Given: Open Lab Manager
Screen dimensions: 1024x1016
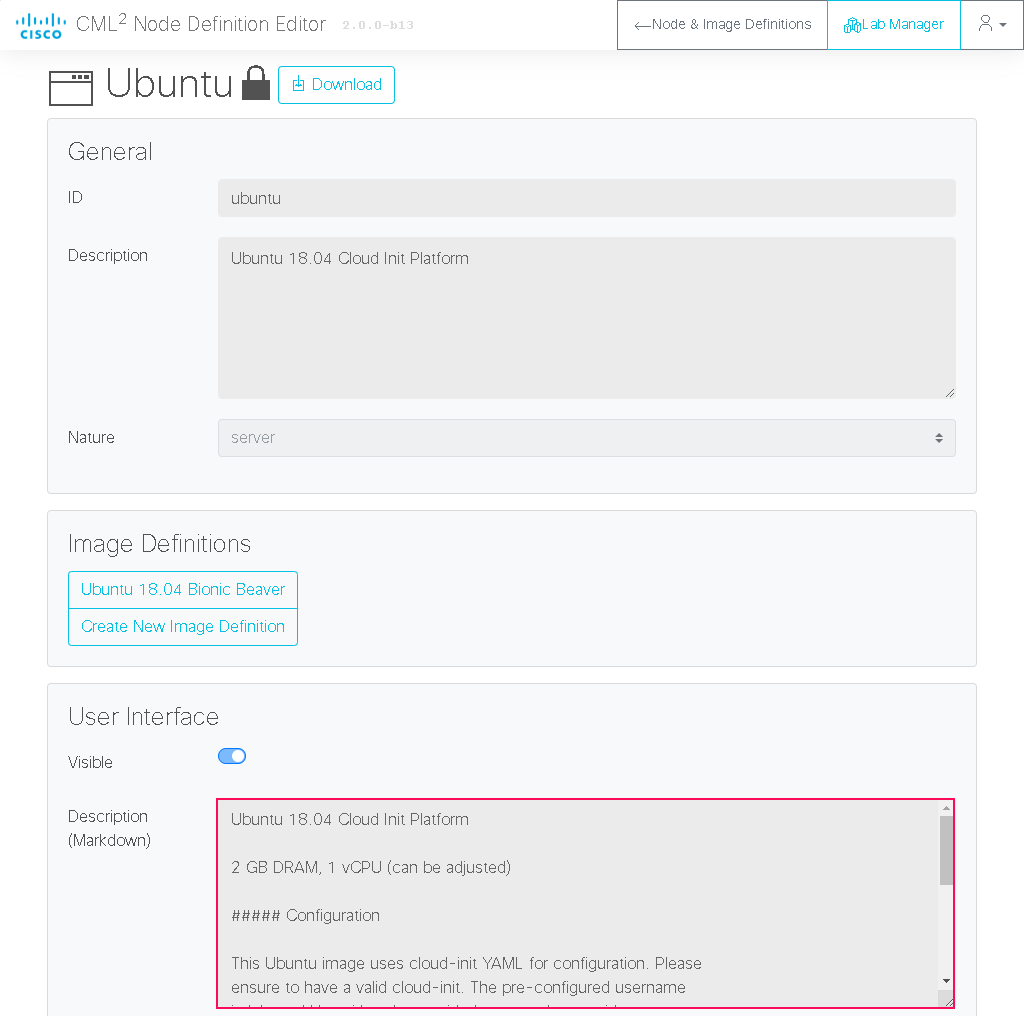Looking at the screenshot, I should coord(893,25).
